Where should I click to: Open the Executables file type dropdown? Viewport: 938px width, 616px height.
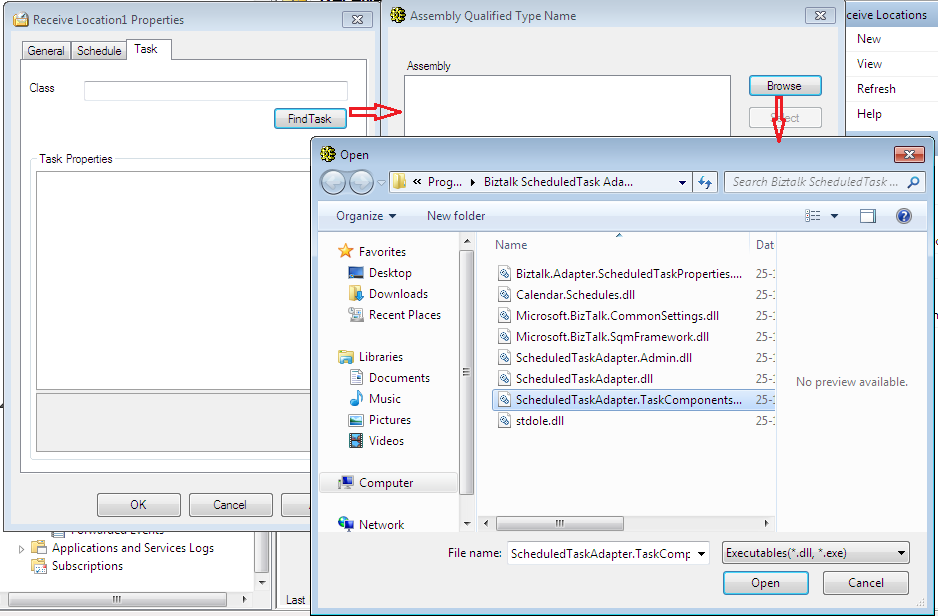pyautogui.click(x=815, y=553)
